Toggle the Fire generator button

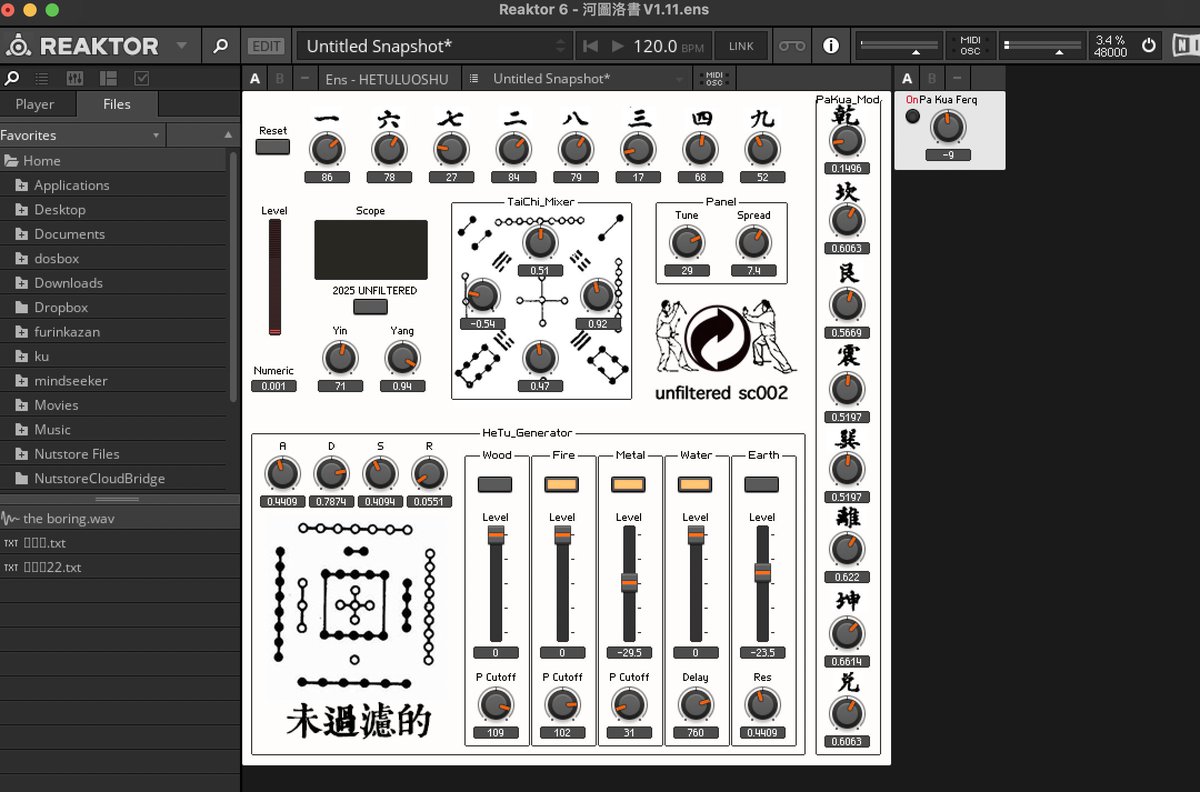point(562,484)
